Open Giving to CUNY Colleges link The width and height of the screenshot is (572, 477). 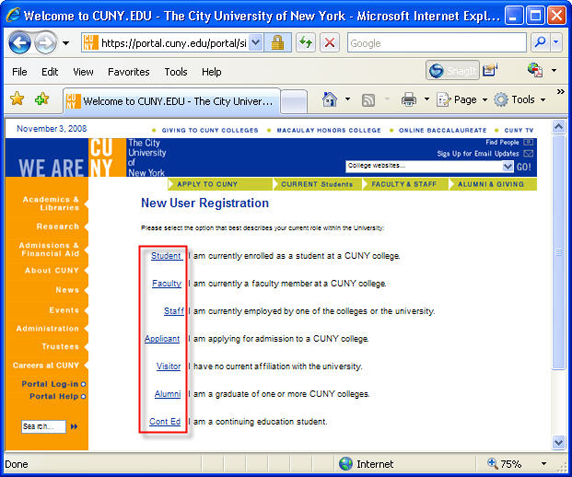coord(210,130)
